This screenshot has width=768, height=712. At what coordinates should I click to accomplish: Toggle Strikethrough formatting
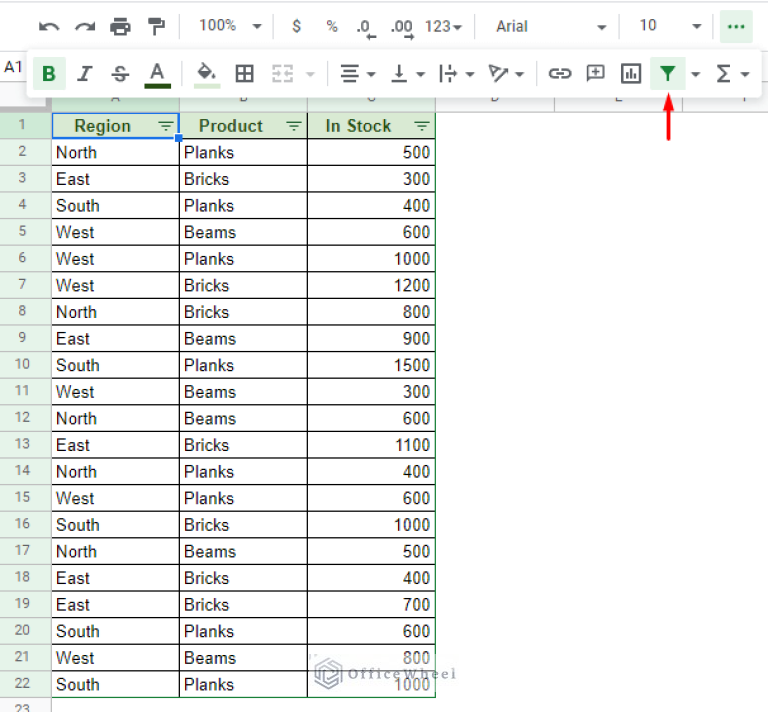(x=120, y=74)
